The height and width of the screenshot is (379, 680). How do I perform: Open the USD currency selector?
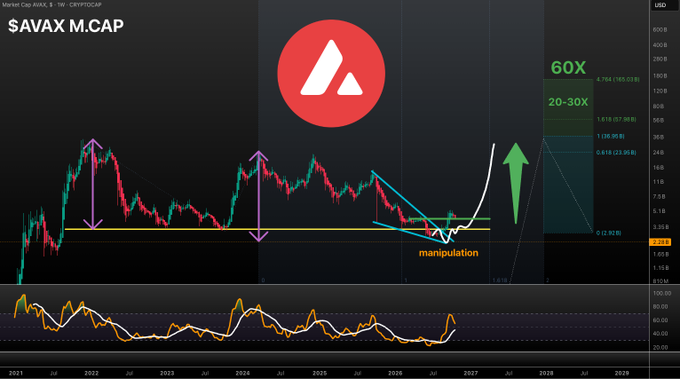click(660, 5)
